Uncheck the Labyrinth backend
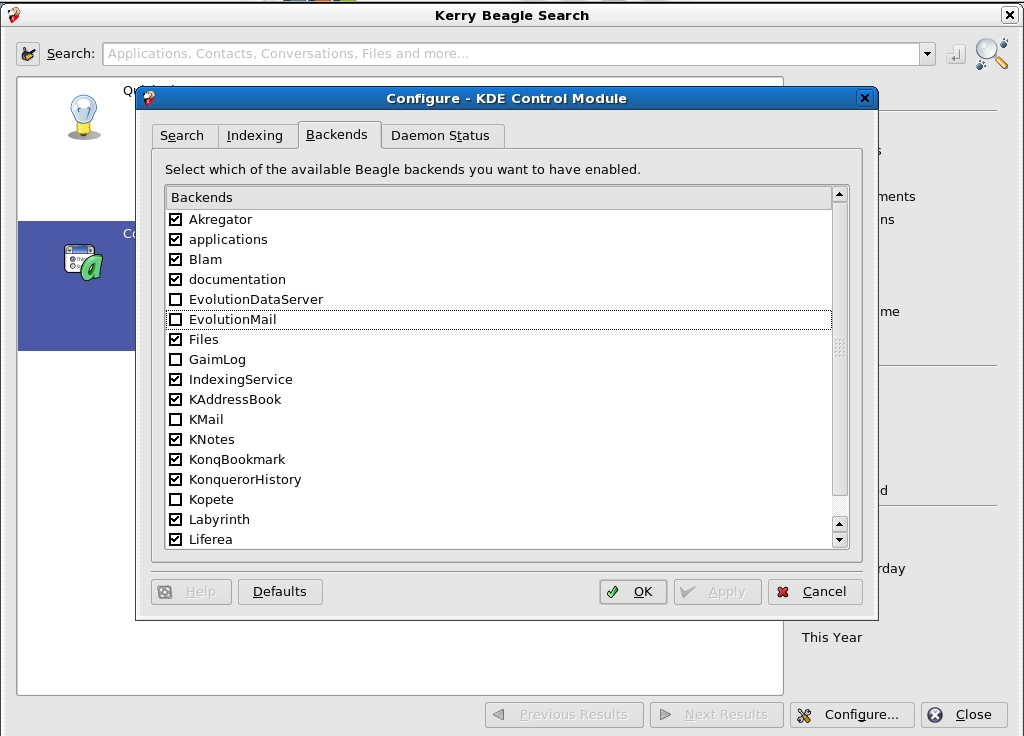The height and width of the screenshot is (736, 1024). point(175,519)
